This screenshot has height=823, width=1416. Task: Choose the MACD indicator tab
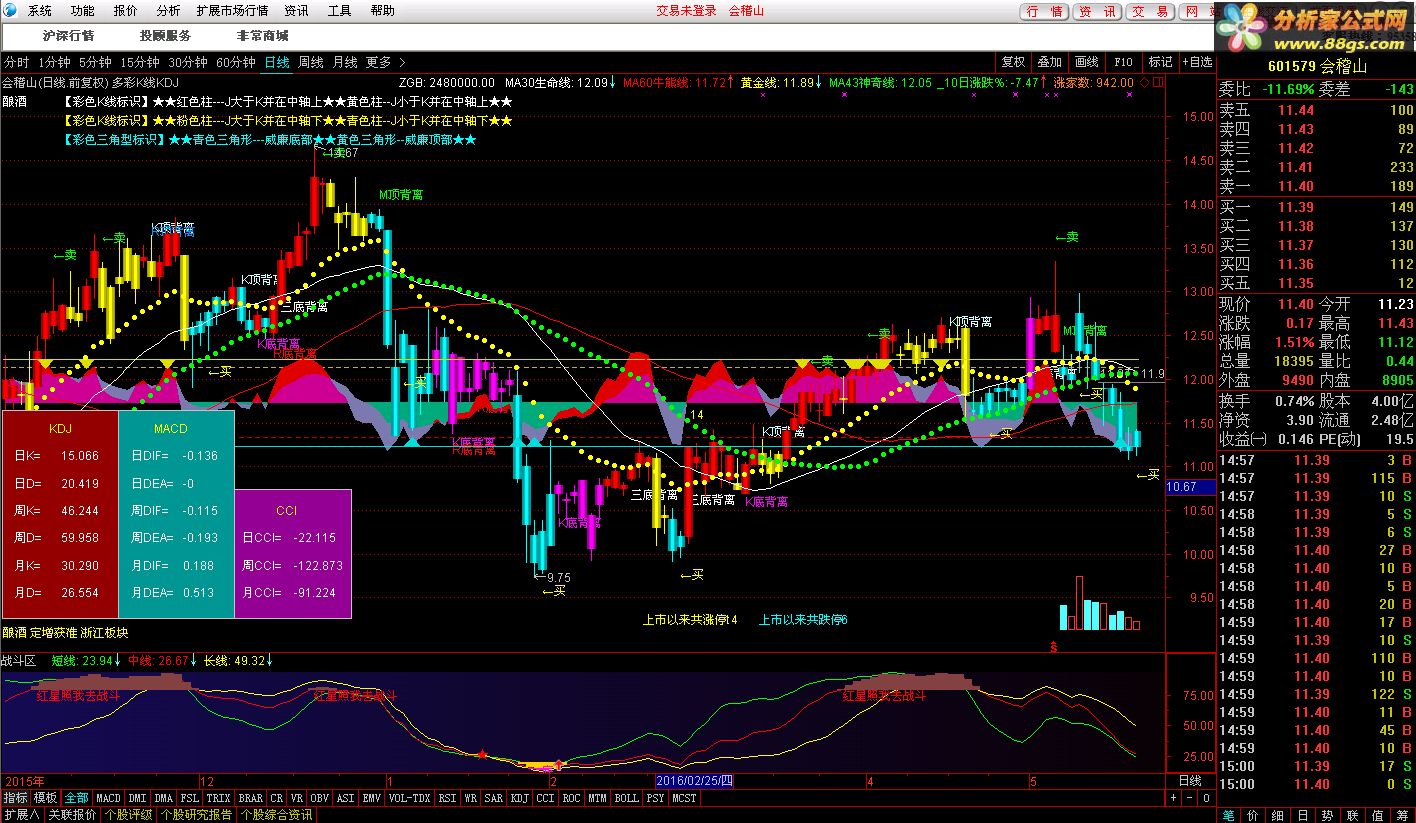click(x=108, y=798)
